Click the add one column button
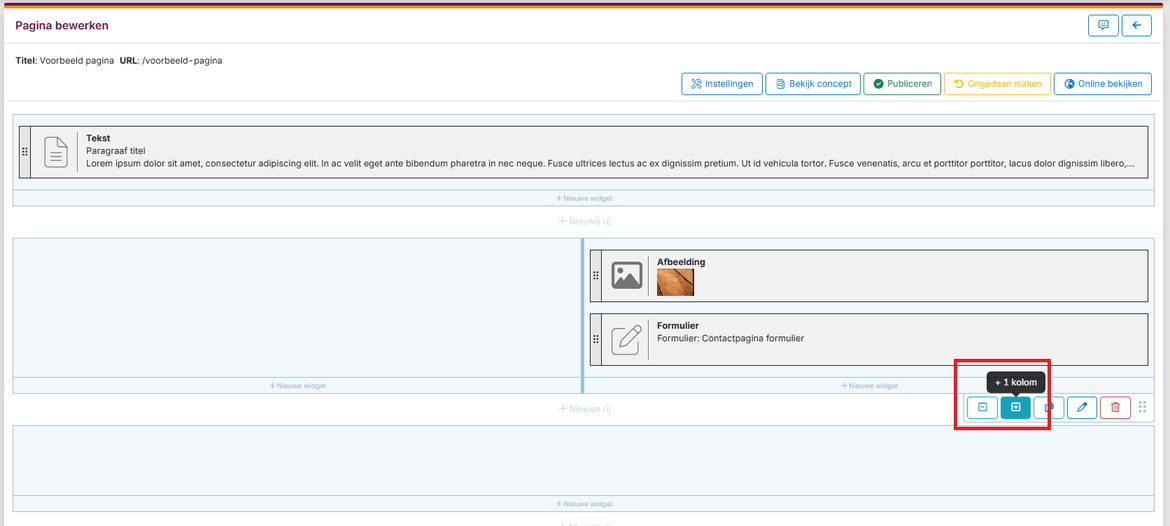Viewport: 1170px width, 526px height. tap(1015, 407)
